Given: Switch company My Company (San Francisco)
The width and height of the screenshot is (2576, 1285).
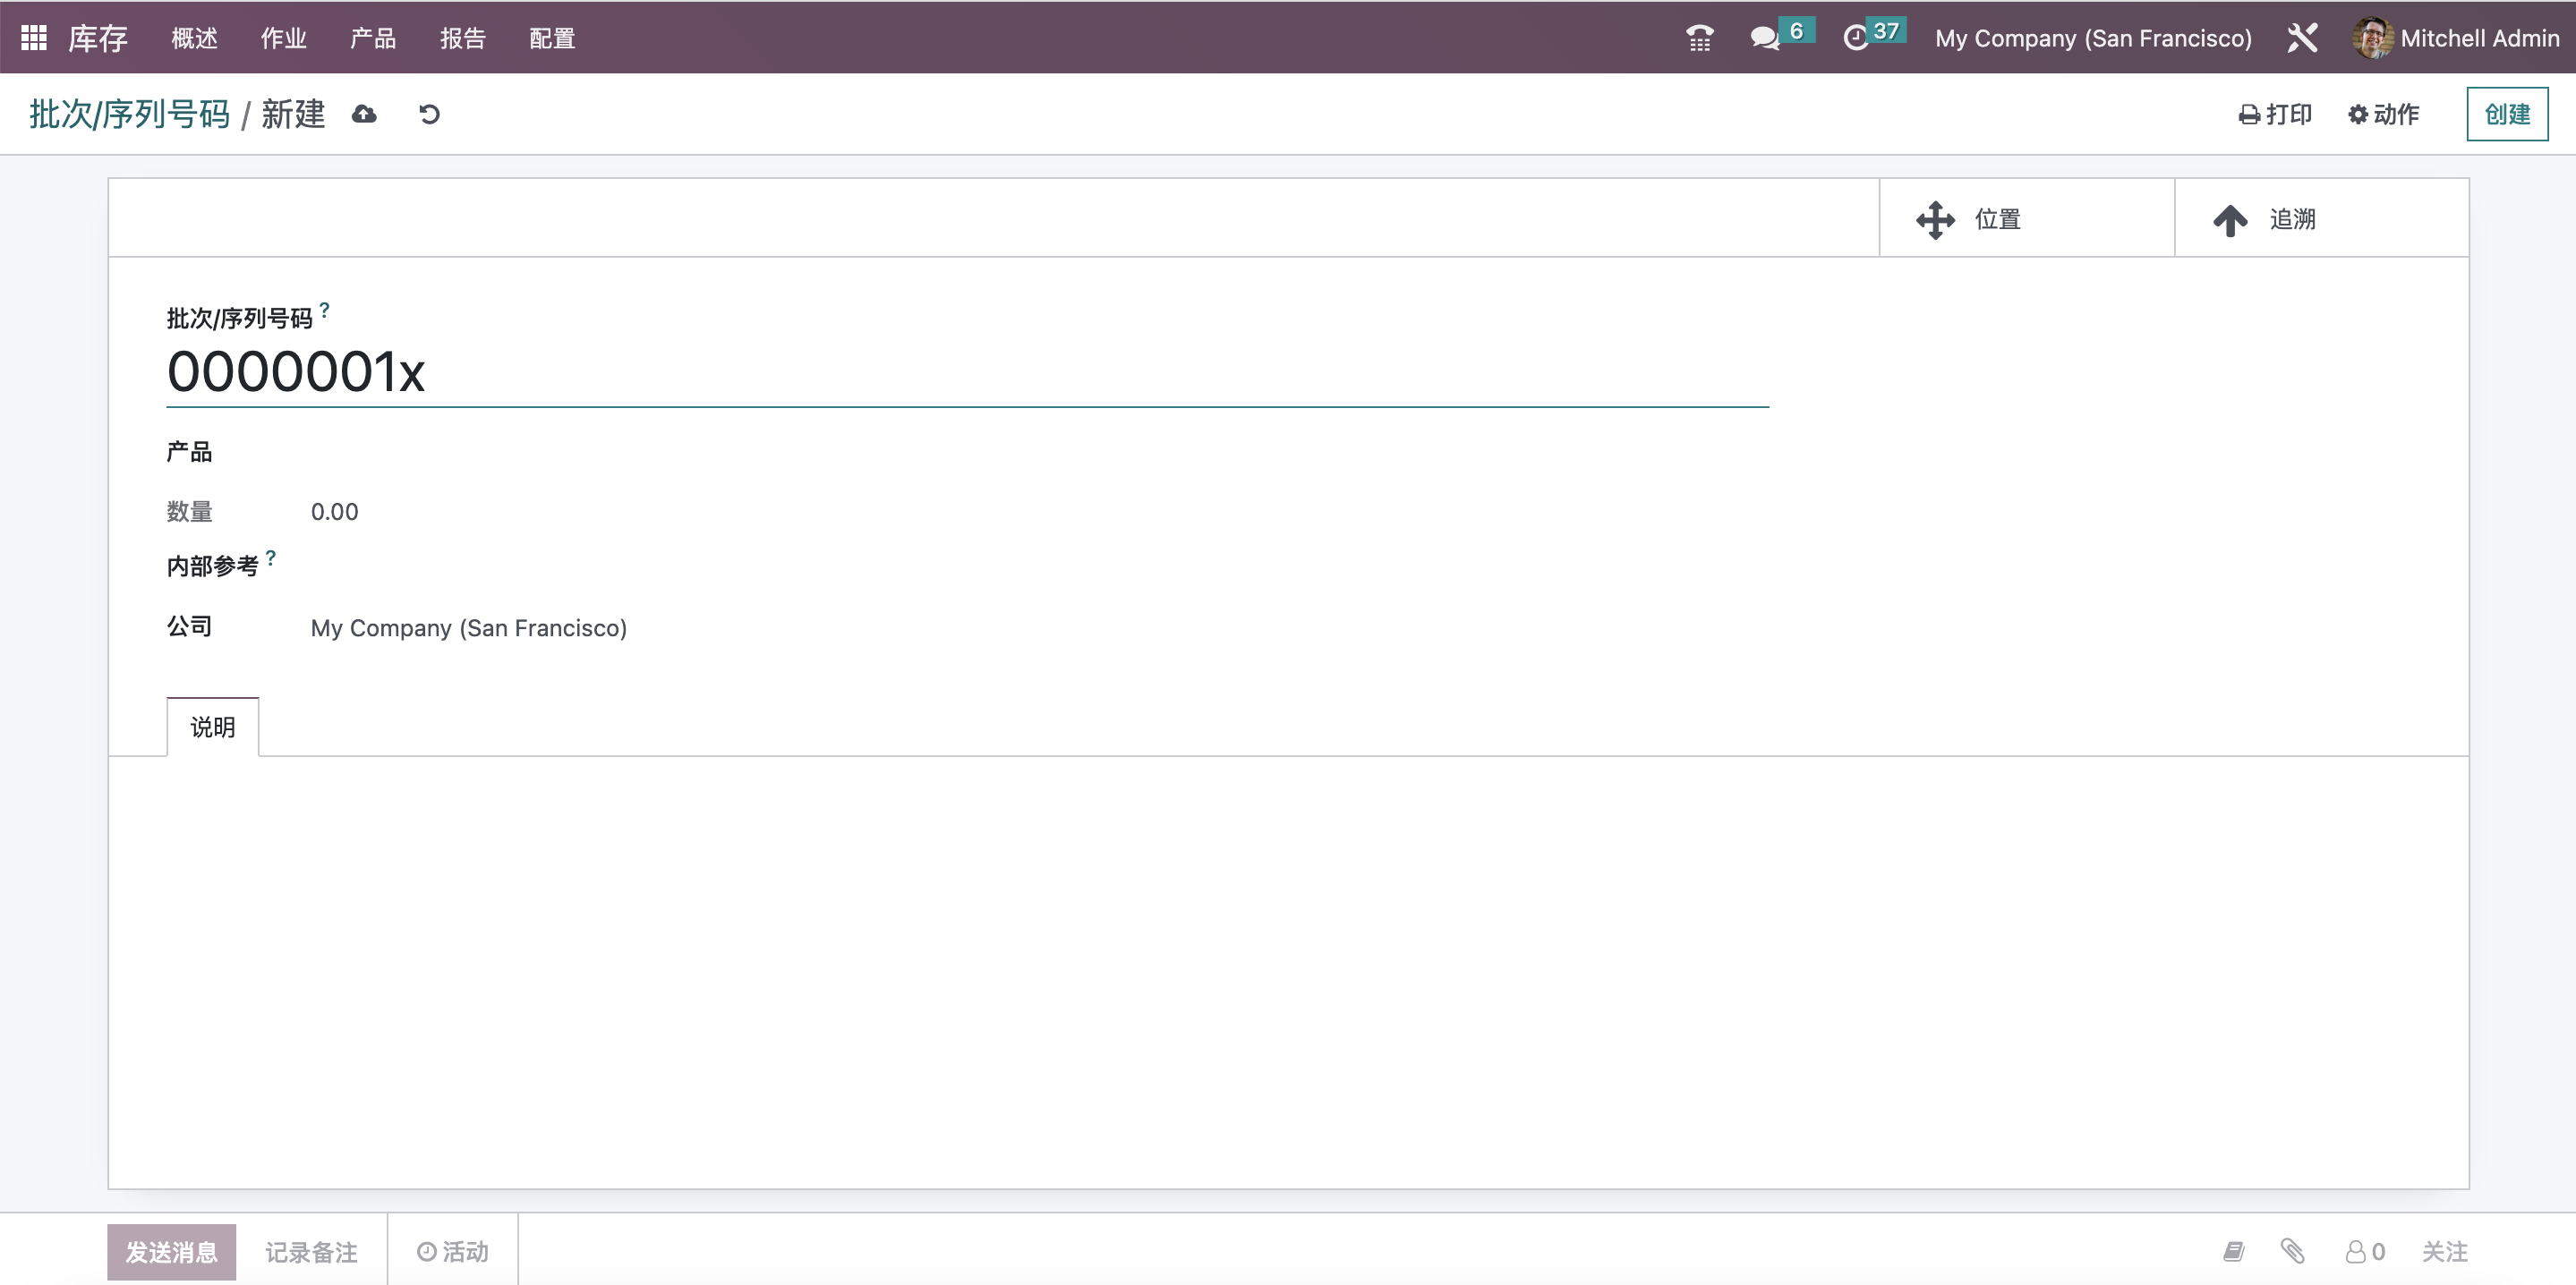Looking at the screenshot, I should tap(2093, 38).
